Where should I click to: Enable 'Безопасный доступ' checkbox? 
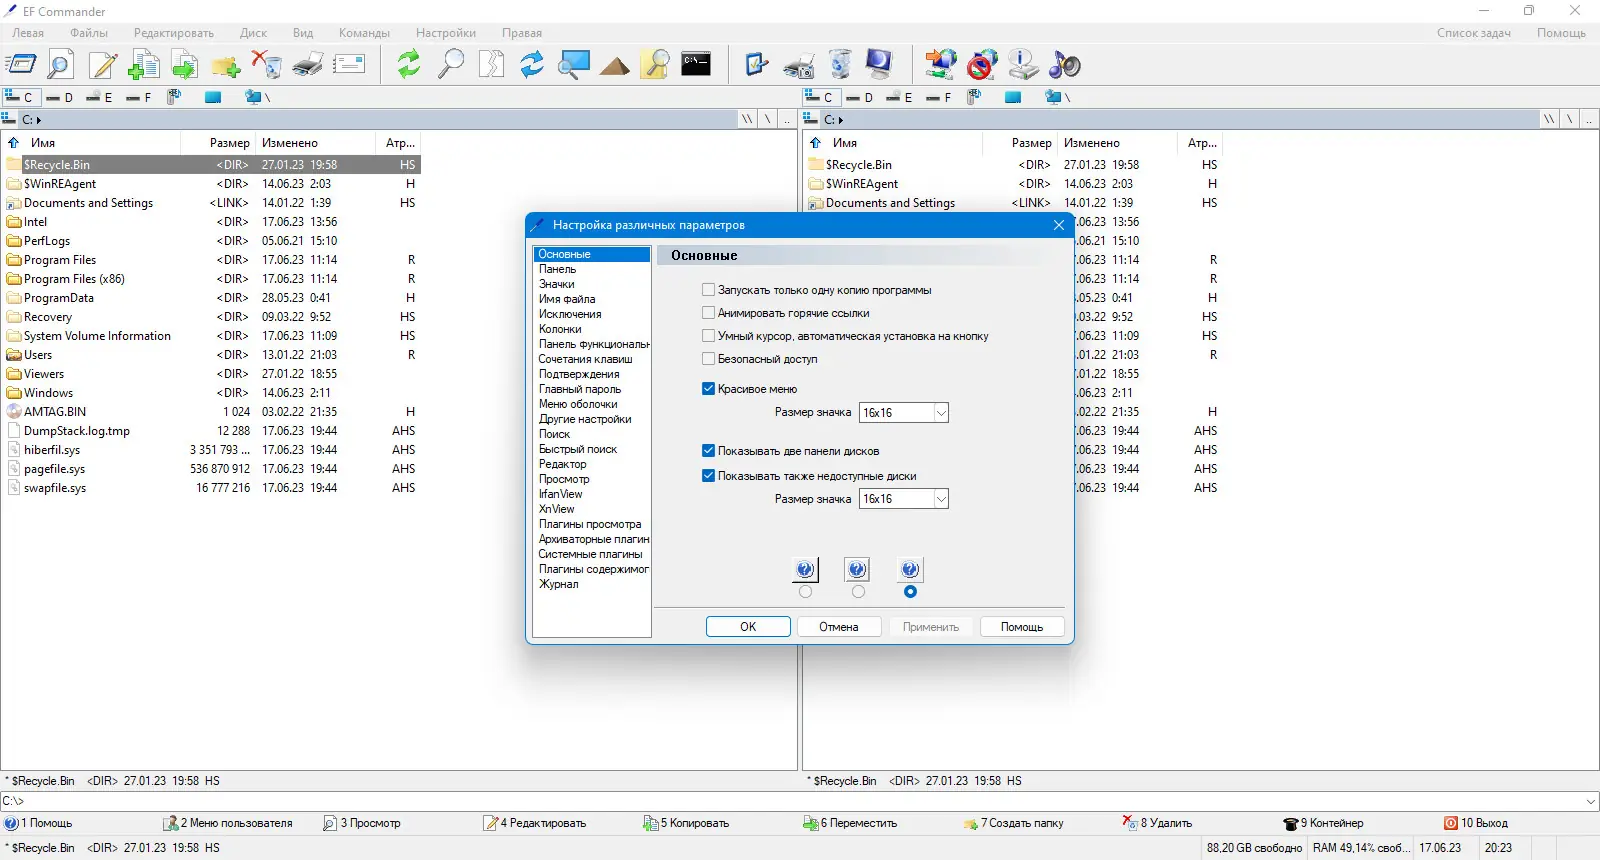[x=709, y=359]
